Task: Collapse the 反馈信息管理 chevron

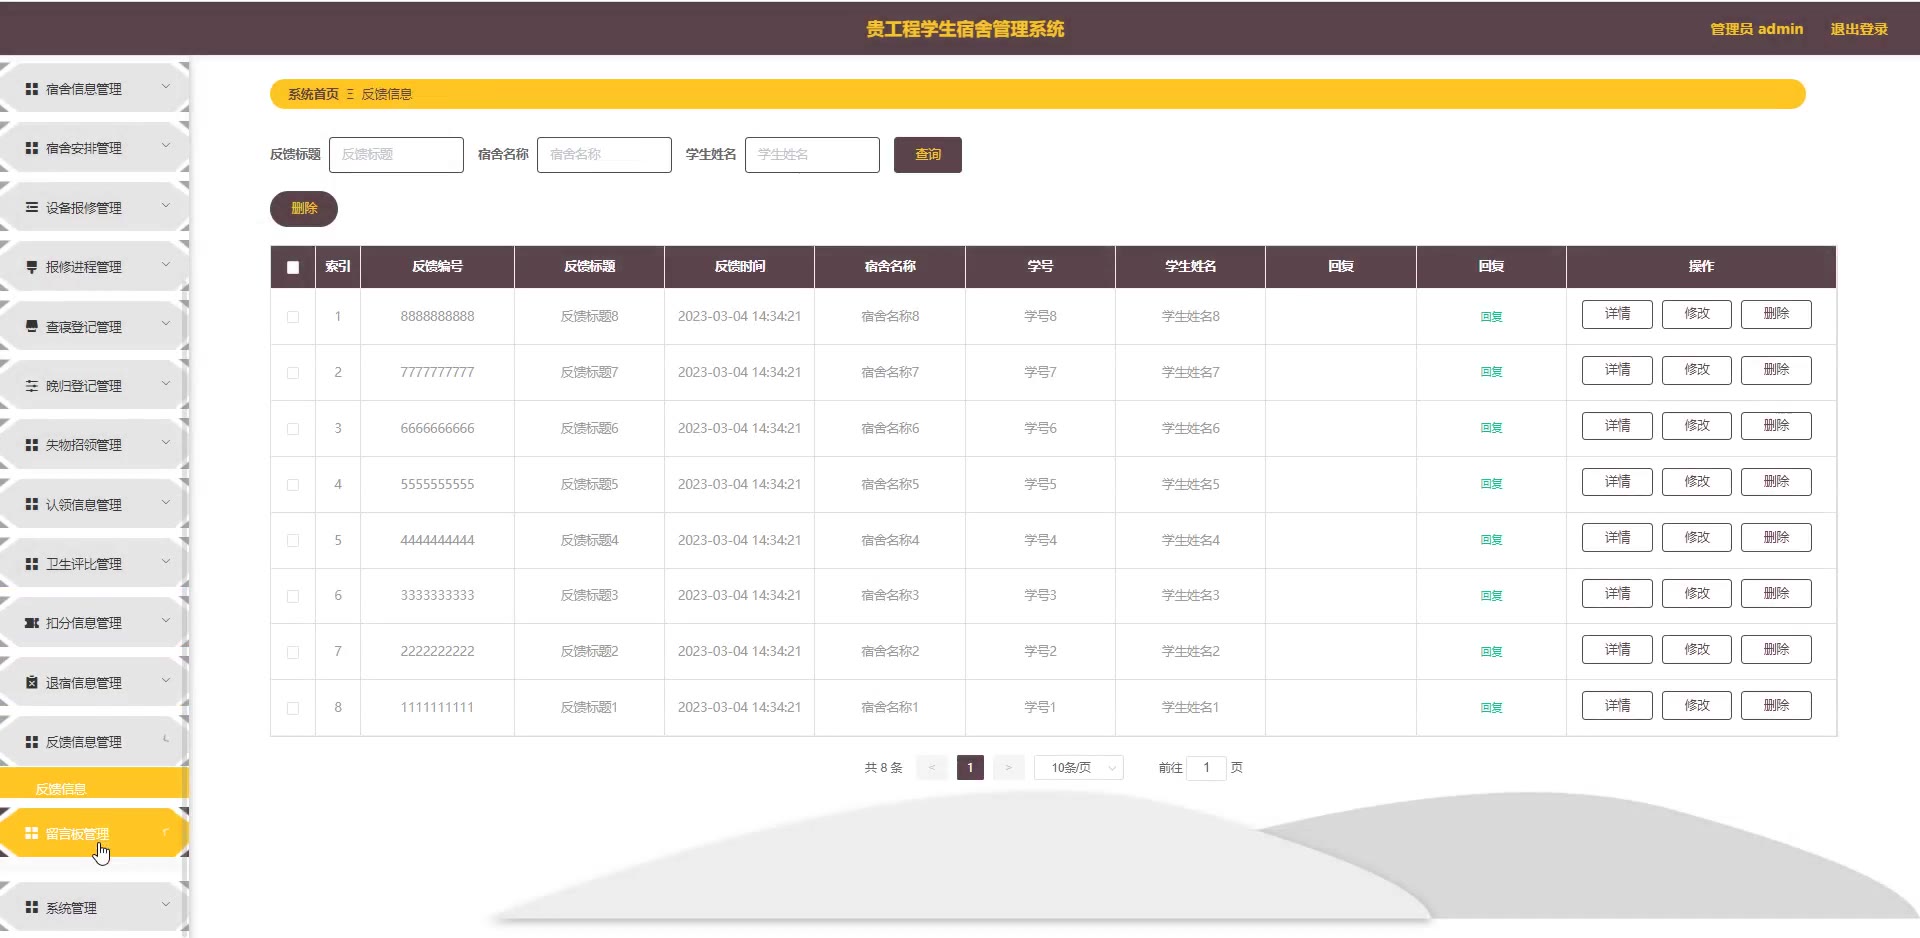Action: tap(166, 740)
